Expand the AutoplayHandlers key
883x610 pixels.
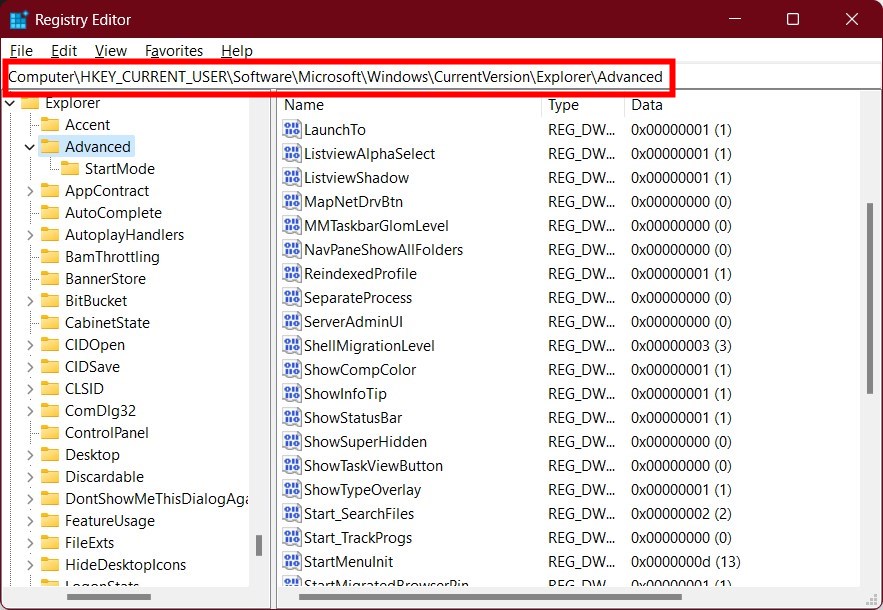point(30,235)
